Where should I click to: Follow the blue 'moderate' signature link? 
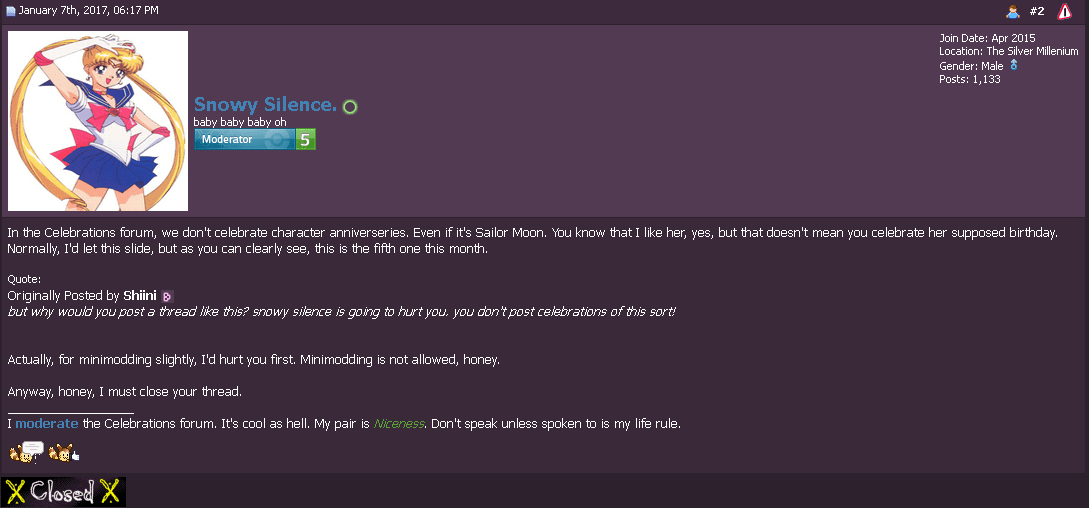coord(47,423)
